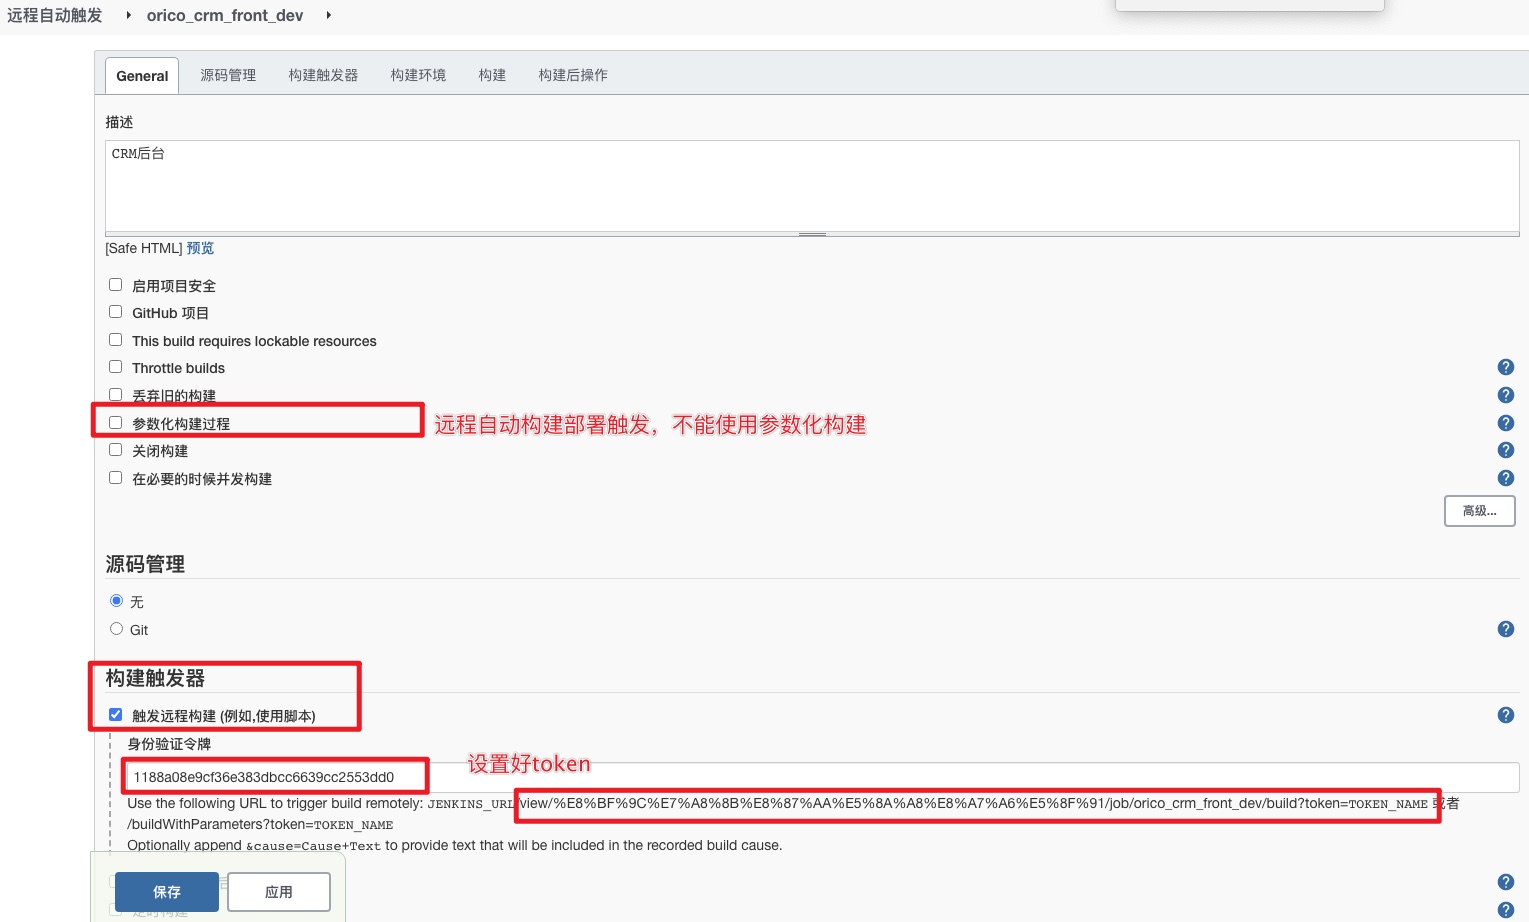Select the [Safe HTML] label
The width and height of the screenshot is (1529, 922).
144,248
